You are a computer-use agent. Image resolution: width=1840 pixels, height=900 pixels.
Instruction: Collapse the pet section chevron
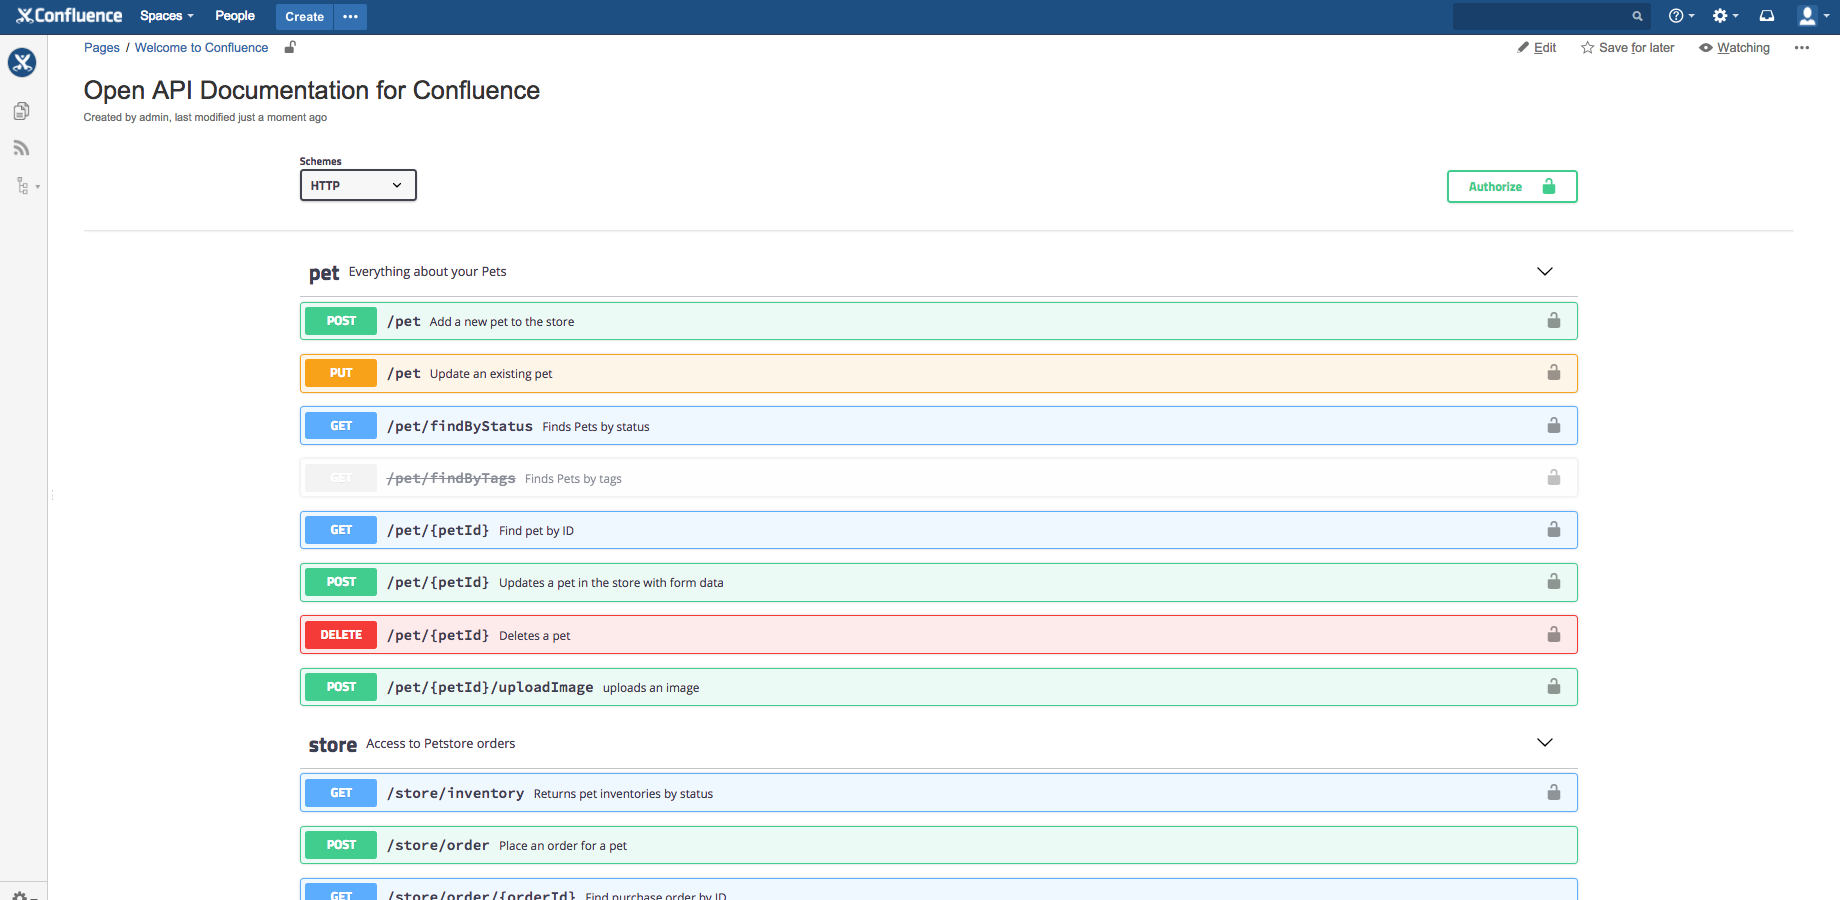[1544, 272]
